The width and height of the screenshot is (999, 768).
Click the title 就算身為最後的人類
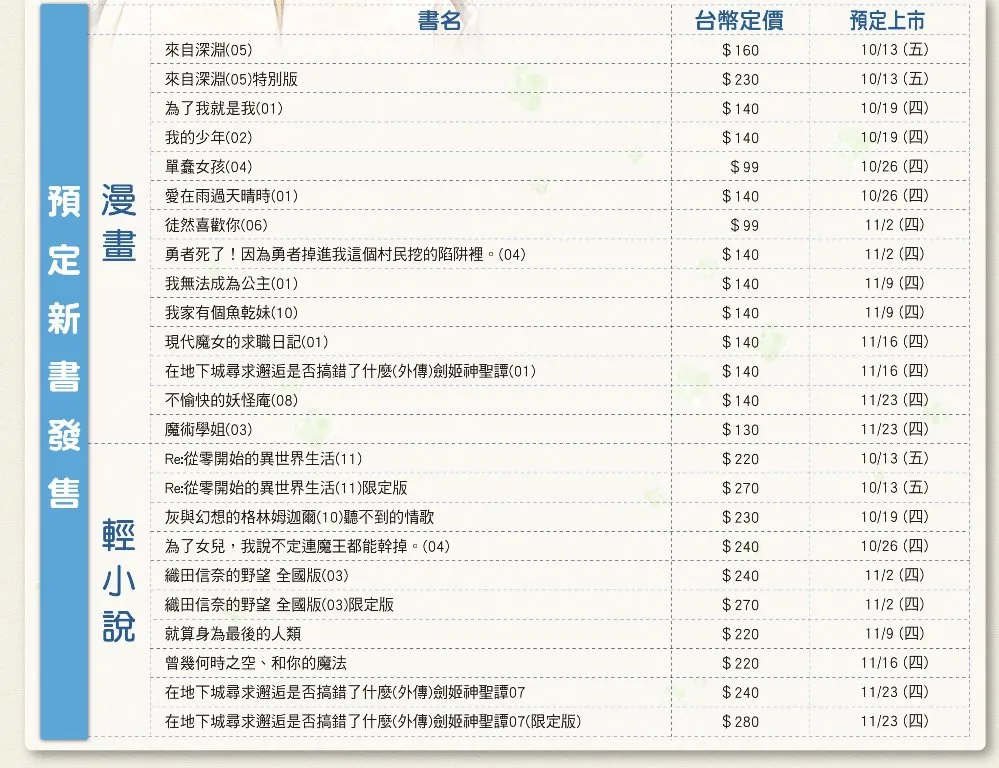(x=233, y=634)
